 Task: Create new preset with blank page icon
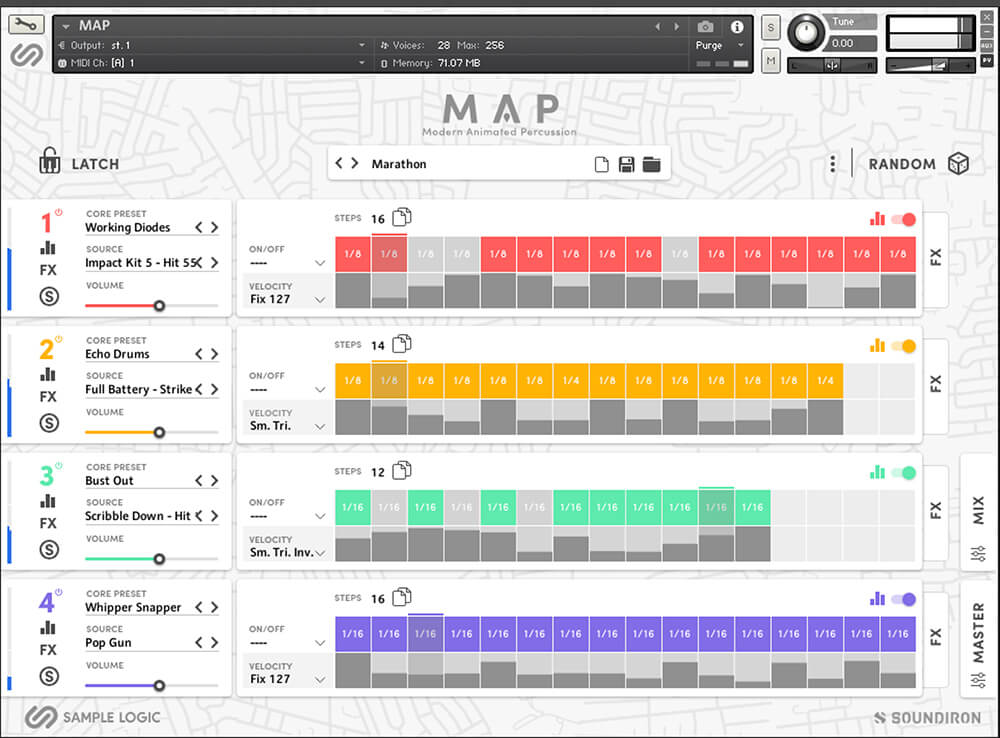coord(602,165)
